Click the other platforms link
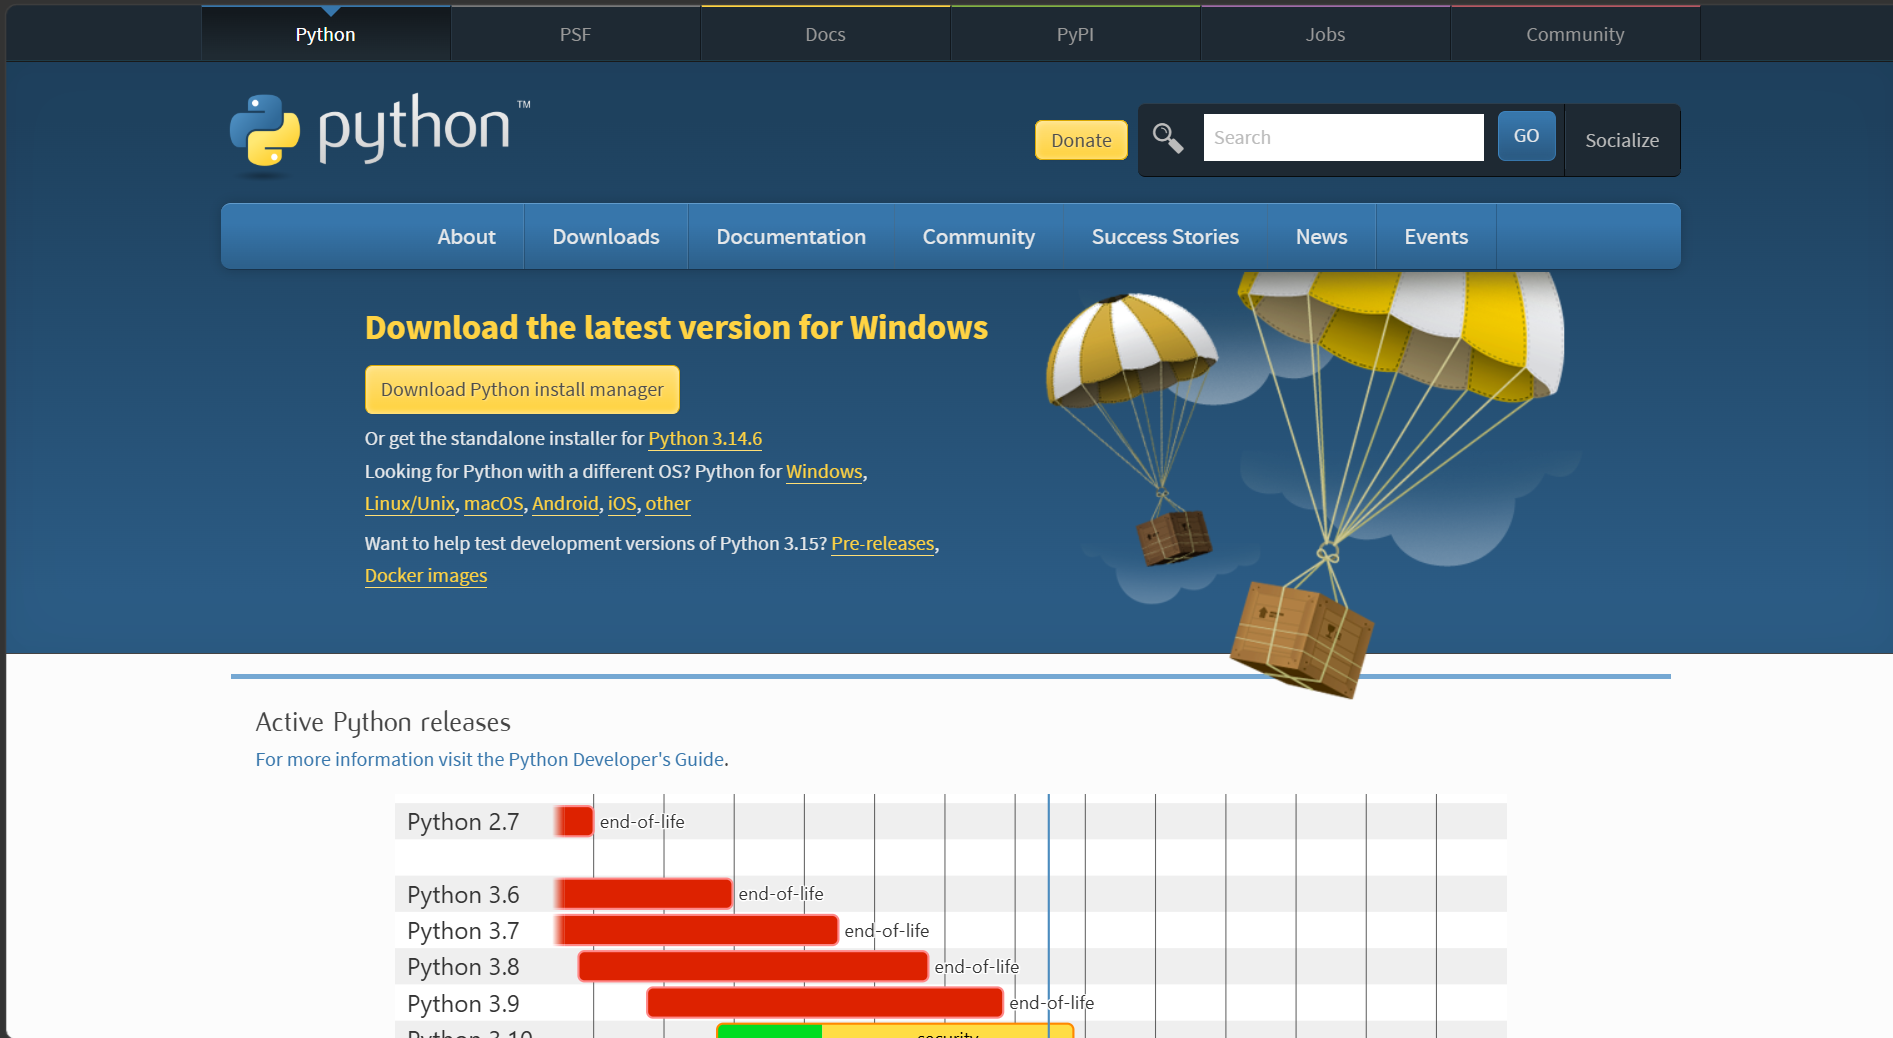 pyautogui.click(x=668, y=503)
